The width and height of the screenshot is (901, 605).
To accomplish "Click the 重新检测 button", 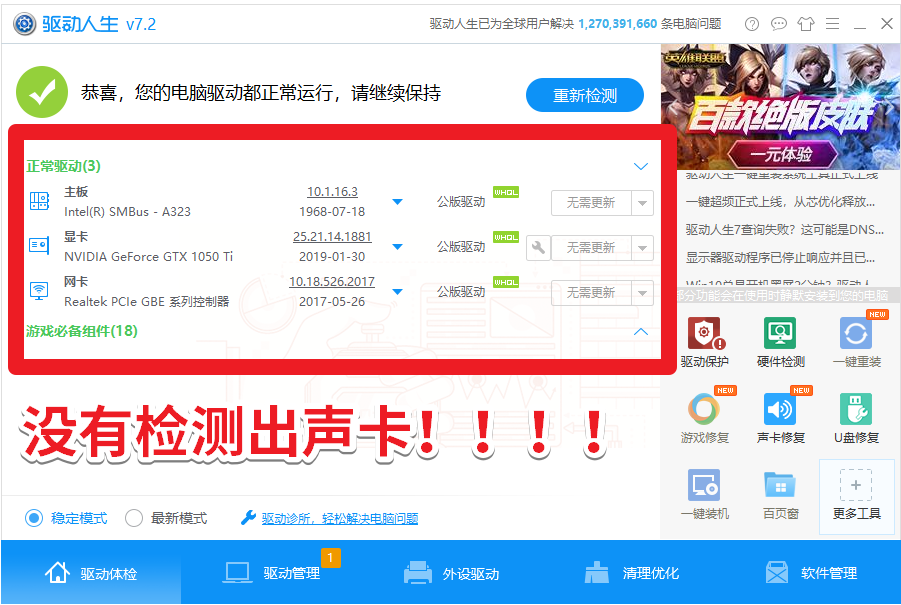I will [585, 95].
